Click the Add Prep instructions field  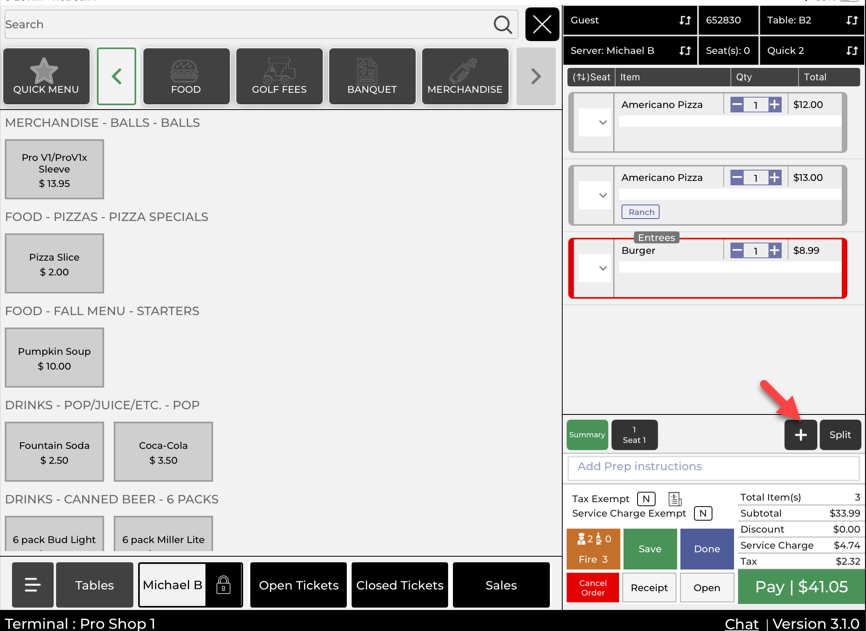tap(713, 467)
